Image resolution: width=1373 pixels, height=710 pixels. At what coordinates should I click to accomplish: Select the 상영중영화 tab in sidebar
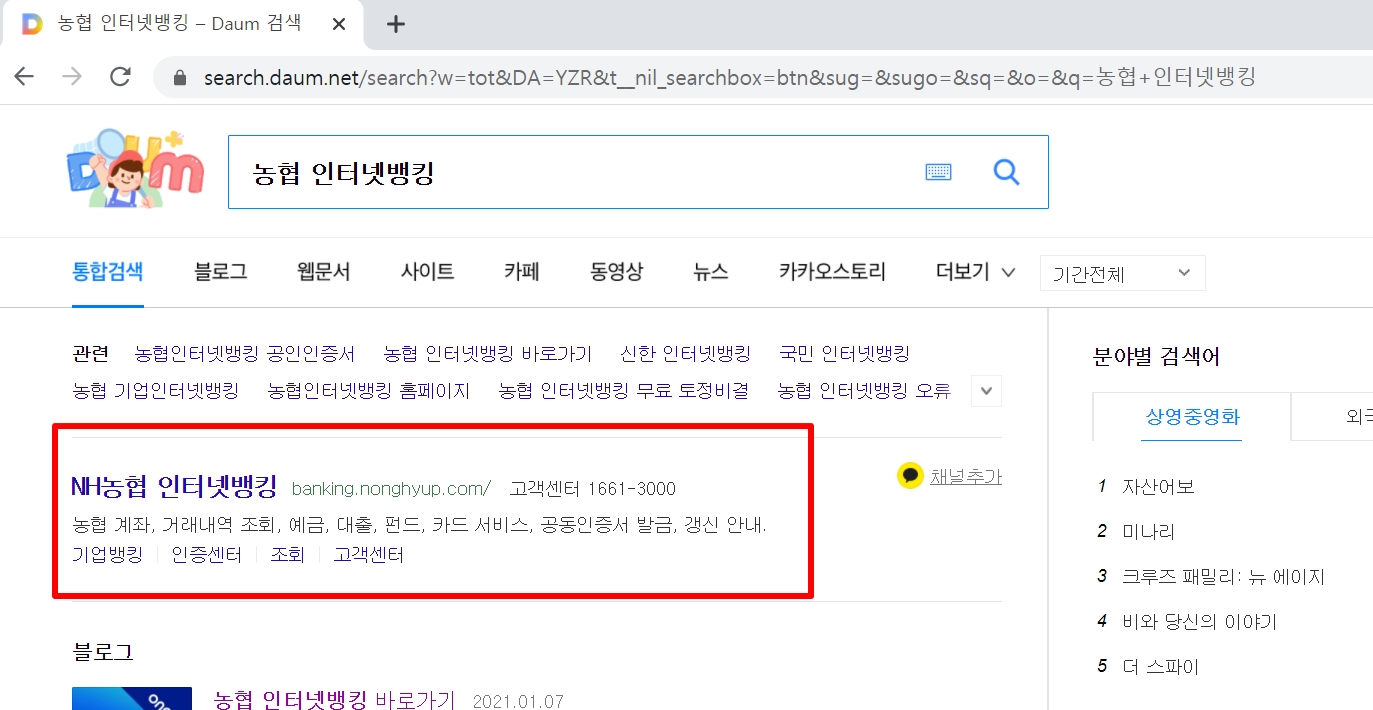click(1193, 417)
